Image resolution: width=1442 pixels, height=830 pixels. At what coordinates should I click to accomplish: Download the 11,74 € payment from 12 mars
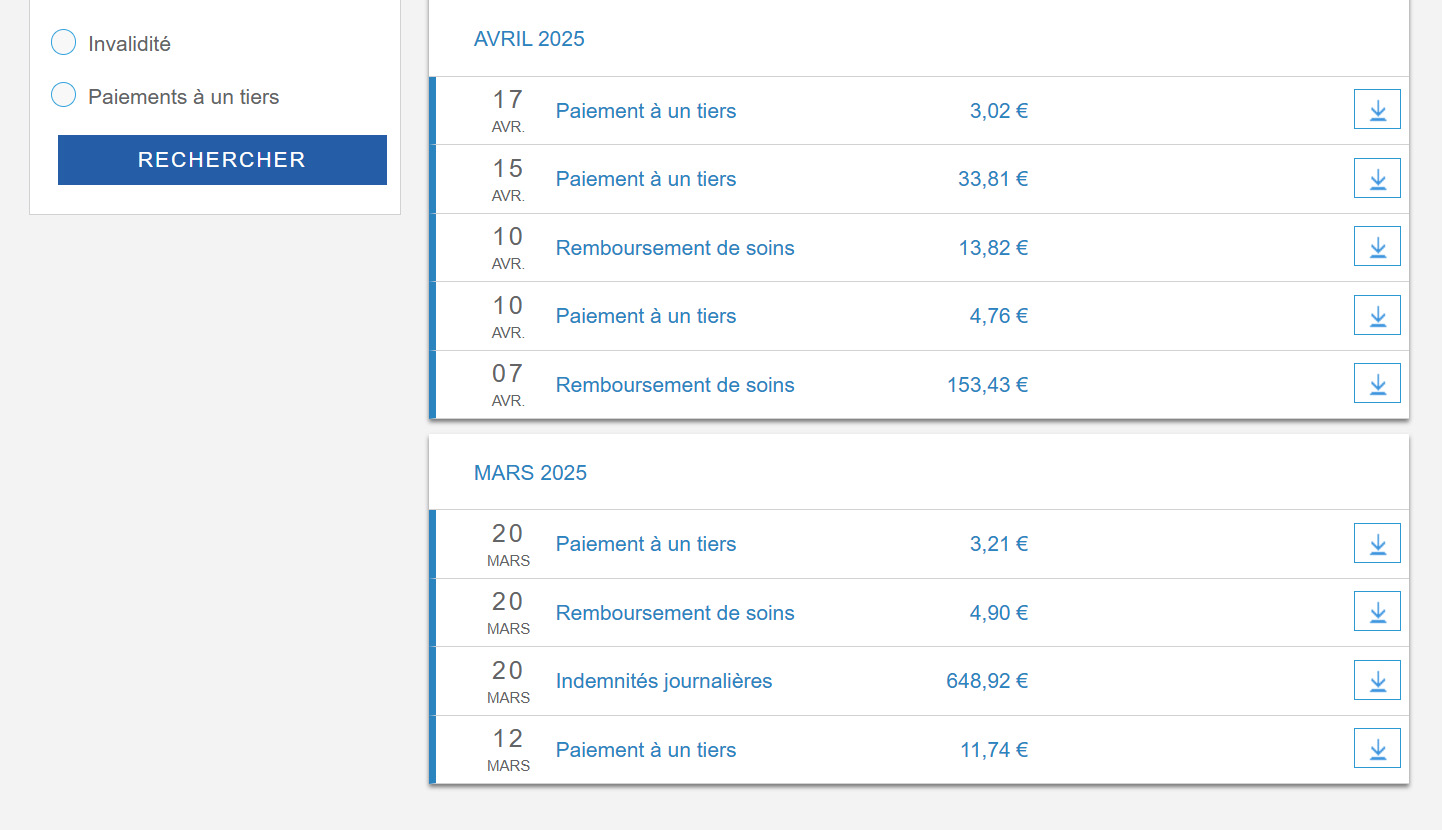click(x=1377, y=748)
